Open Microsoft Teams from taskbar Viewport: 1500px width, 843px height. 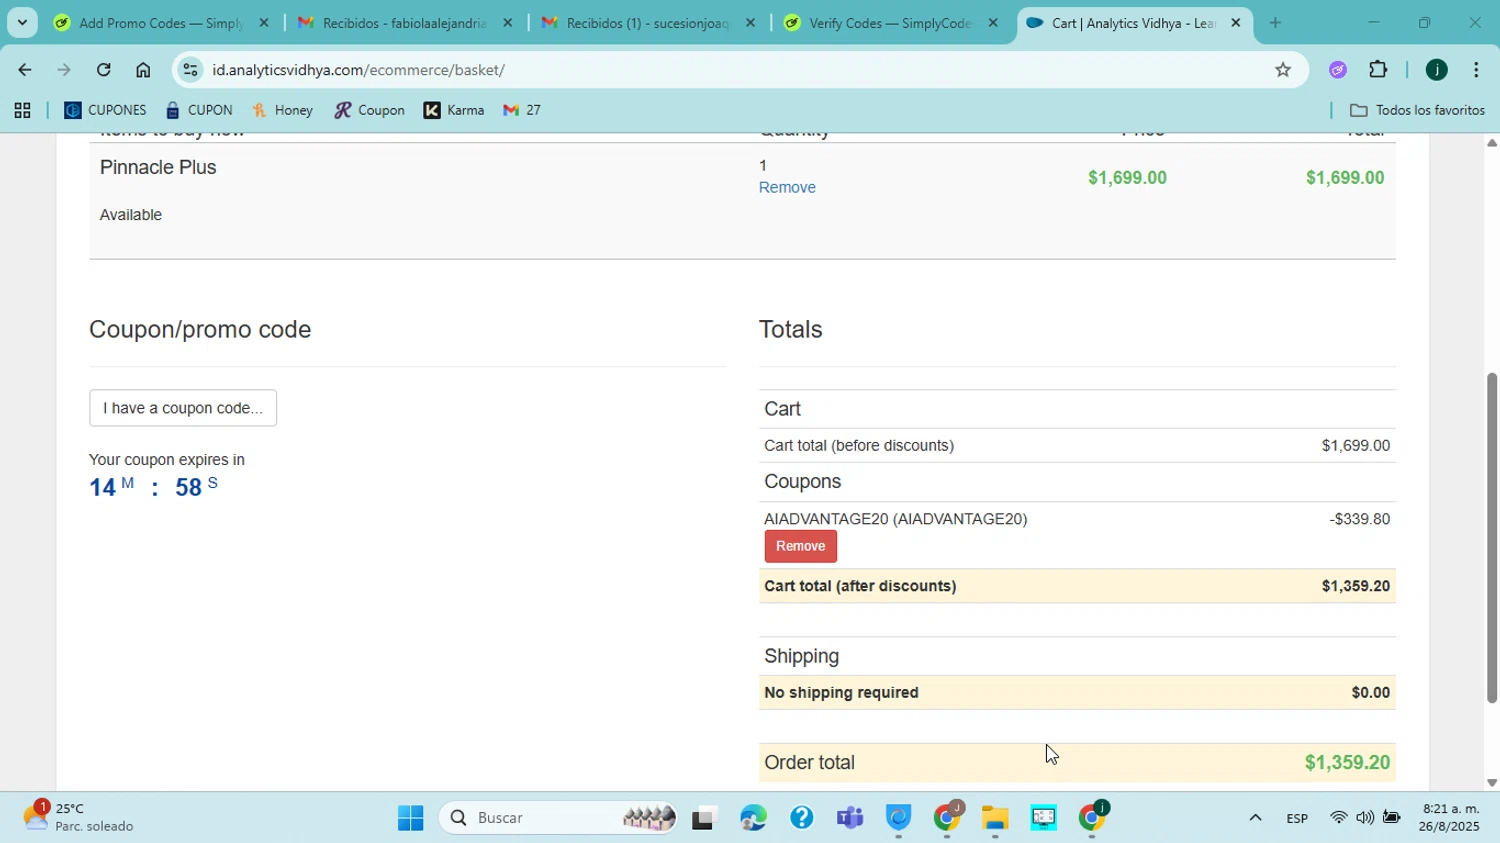tap(850, 819)
